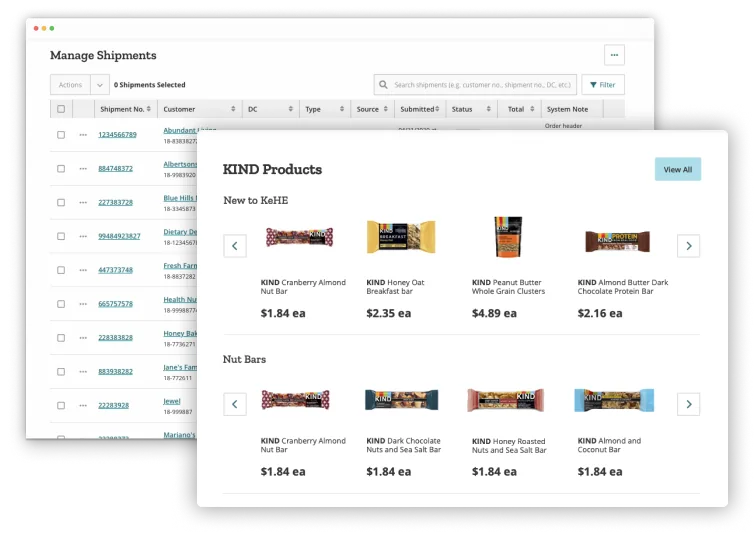
Task: Click the System Note column header
Action: pyautogui.click(x=567, y=109)
